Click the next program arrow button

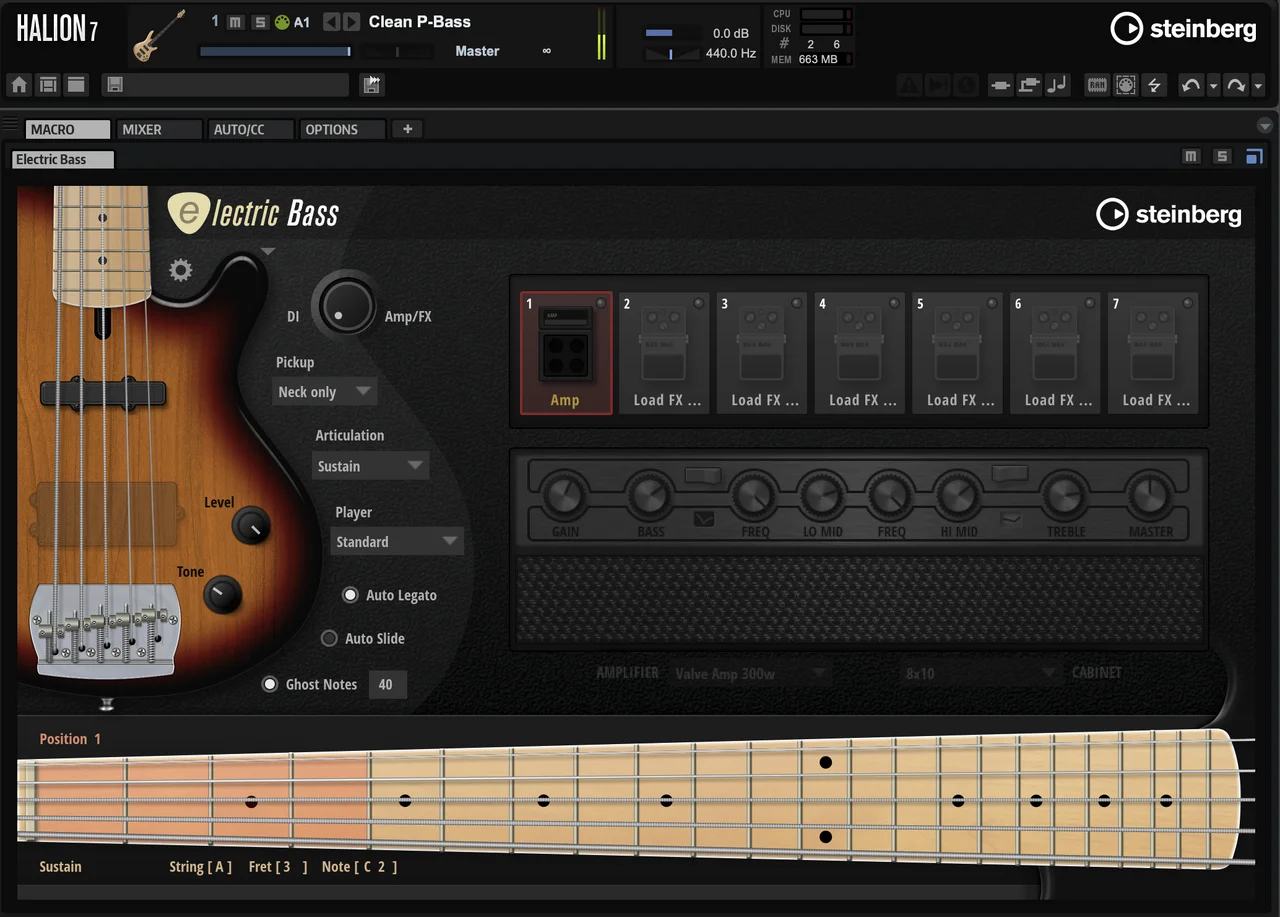352,22
